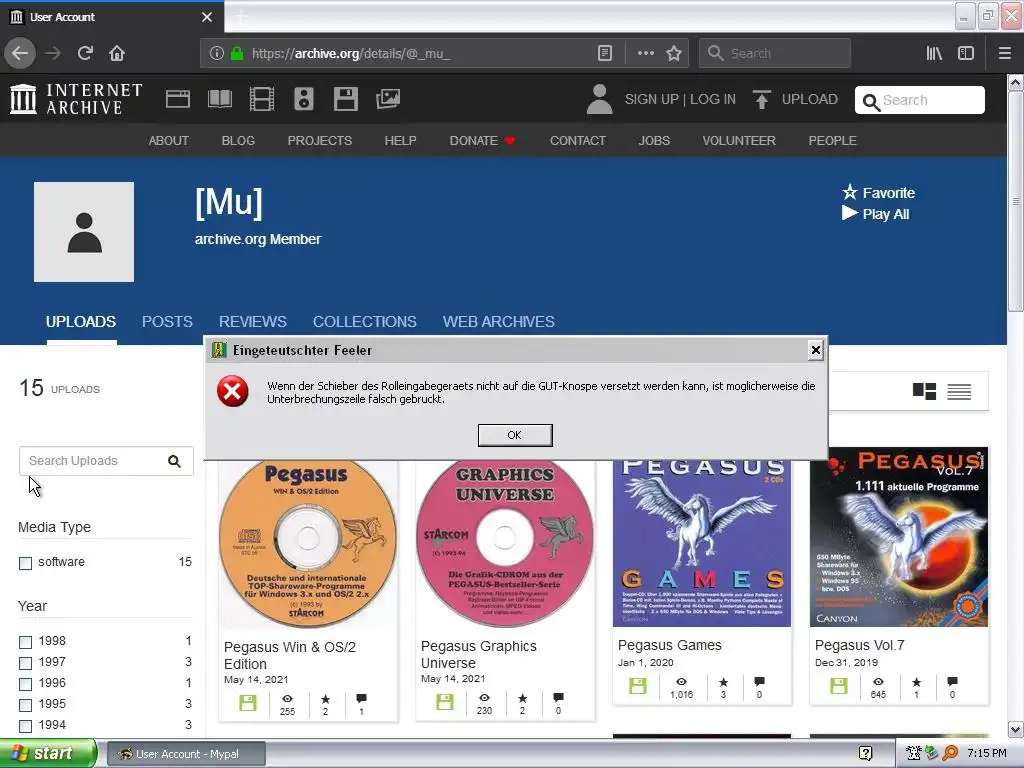Image resolution: width=1024 pixels, height=768 pixels.
Task: Check the 1998 year checkbox
Action: [x=25, y=642]
